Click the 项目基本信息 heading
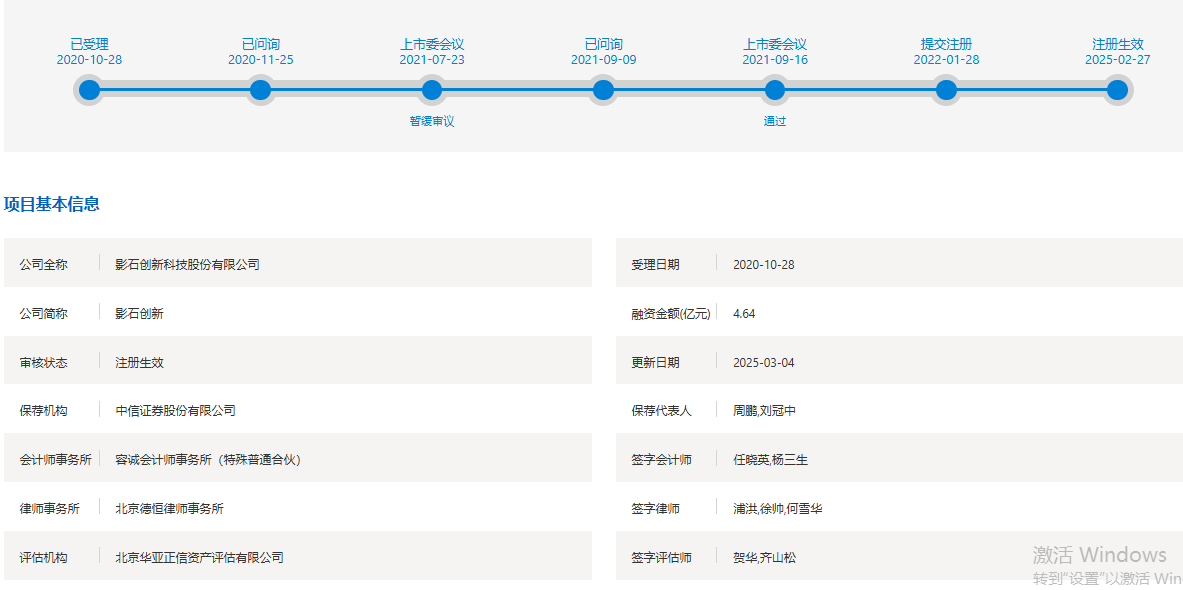Viewport: 1183px width, 590px height. (x=52, y=204)
